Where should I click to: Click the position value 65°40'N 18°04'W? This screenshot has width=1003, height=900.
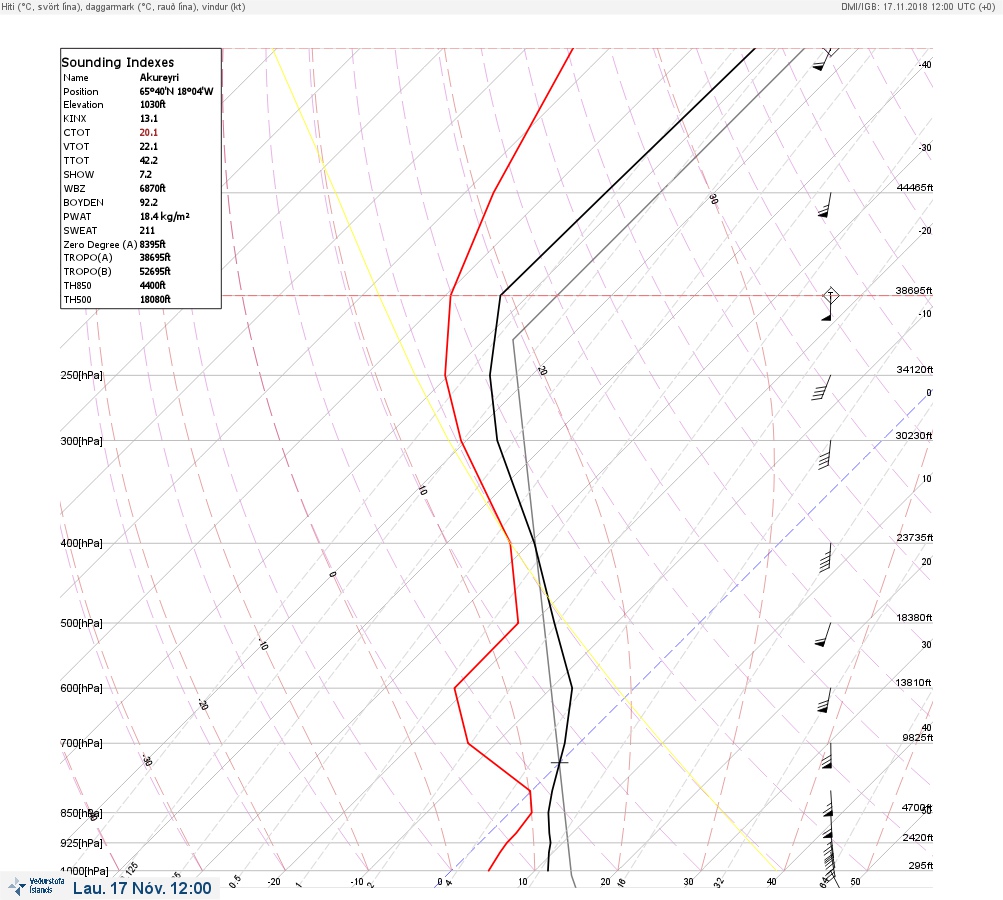177,91
